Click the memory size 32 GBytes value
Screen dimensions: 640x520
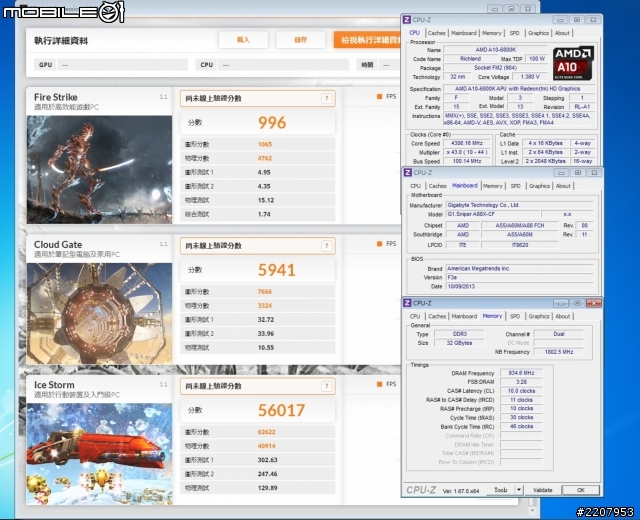click(x=459, y=343)
